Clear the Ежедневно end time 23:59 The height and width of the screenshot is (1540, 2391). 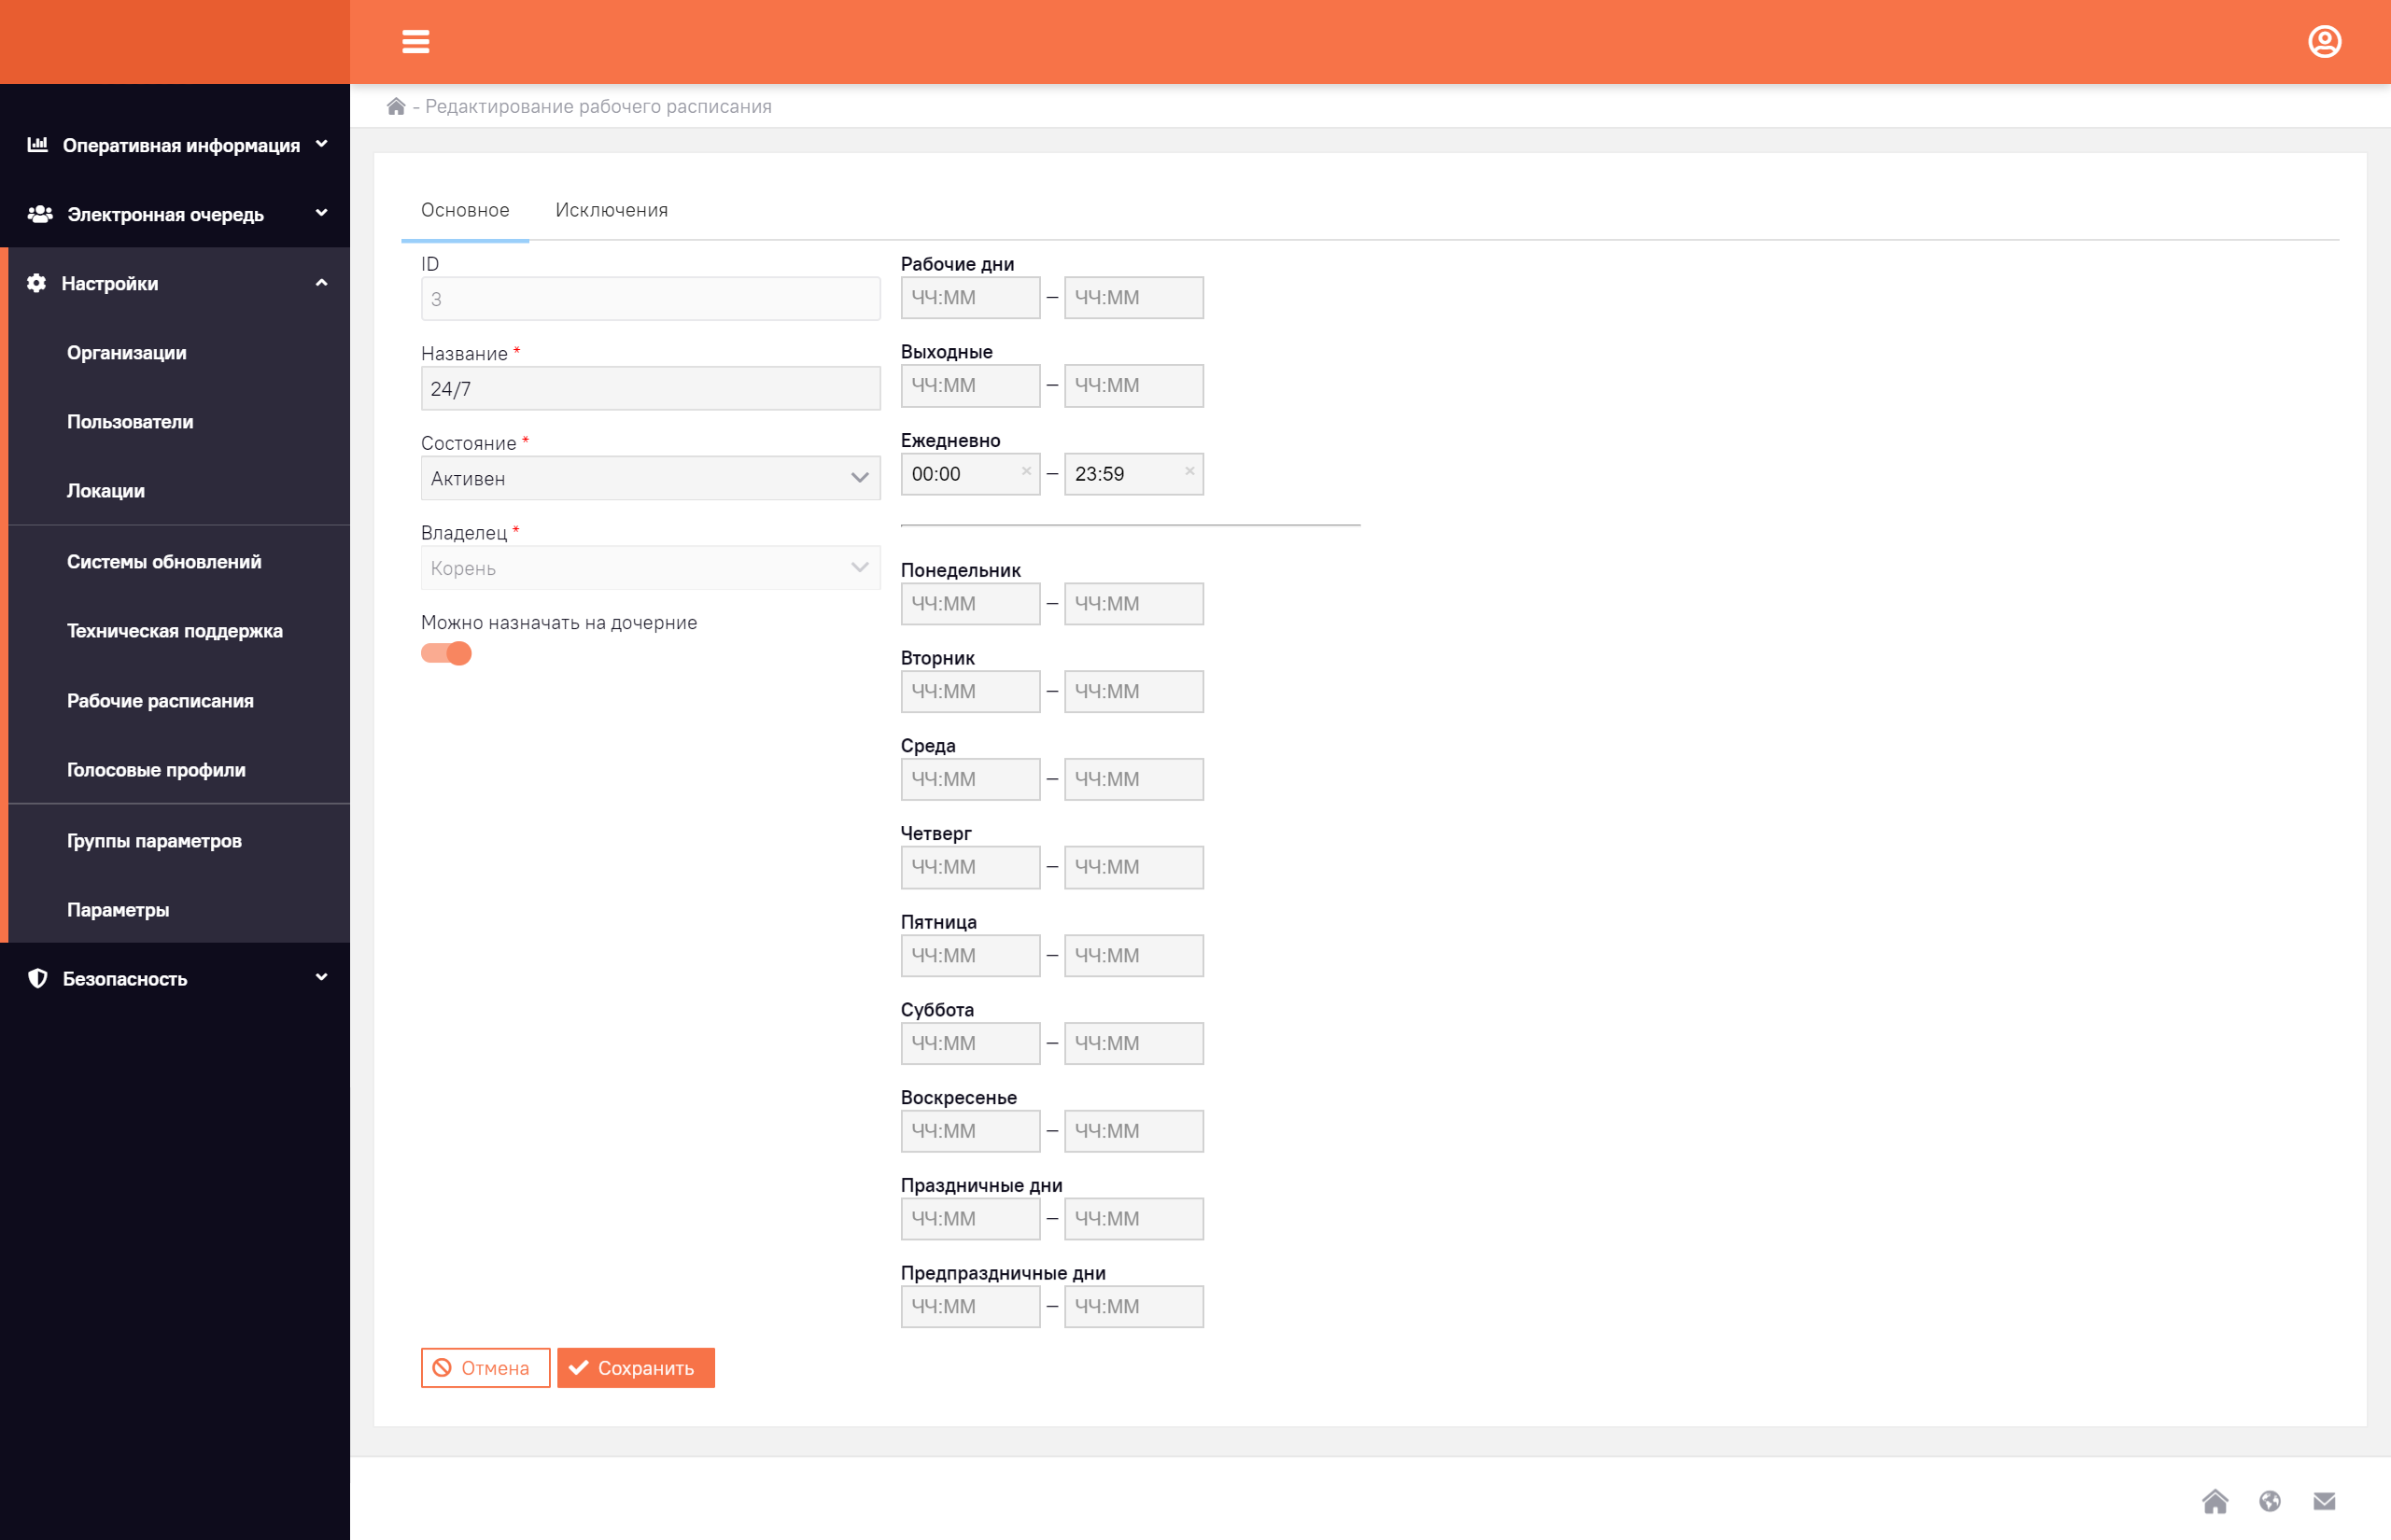click(1189, 471)
